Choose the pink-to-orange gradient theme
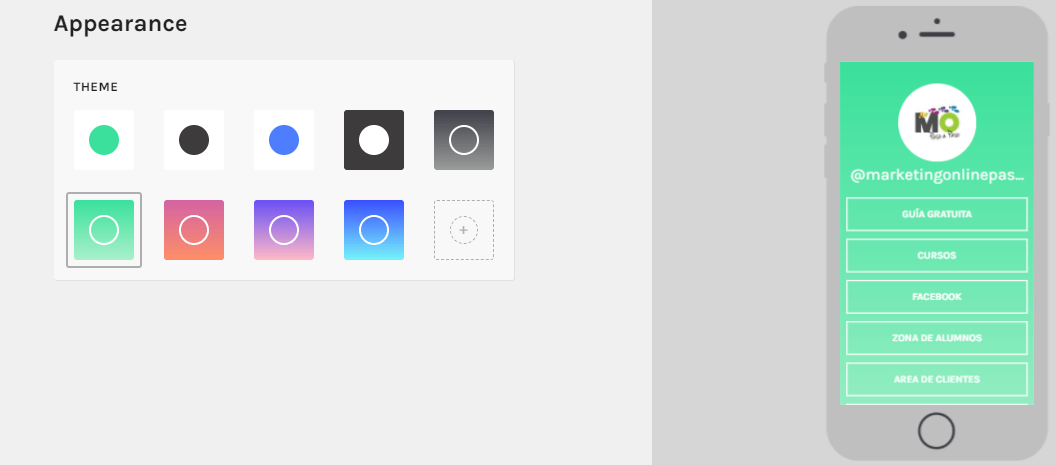Screen dimensions: 1056x465 (x=194, y=230)
